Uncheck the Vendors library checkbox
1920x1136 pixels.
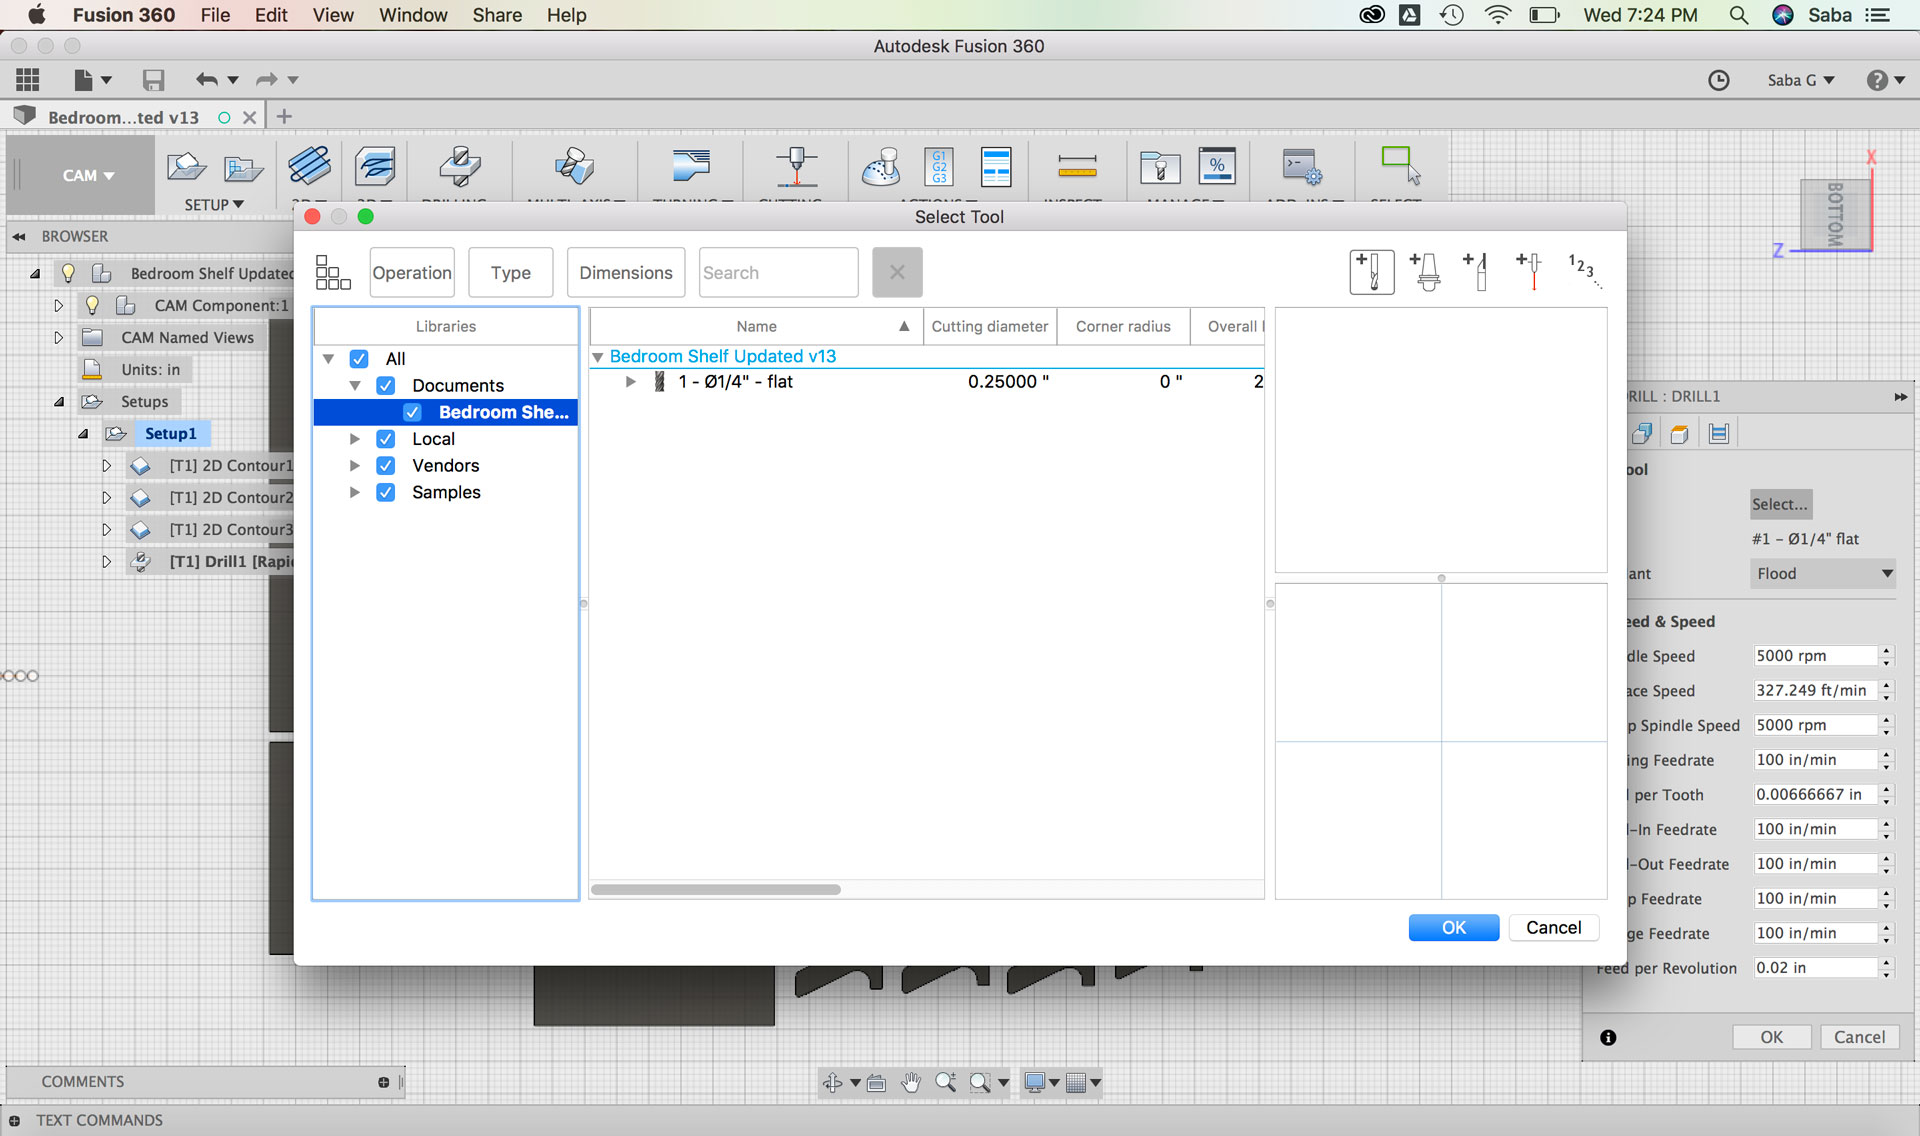[x=386, y=466]
